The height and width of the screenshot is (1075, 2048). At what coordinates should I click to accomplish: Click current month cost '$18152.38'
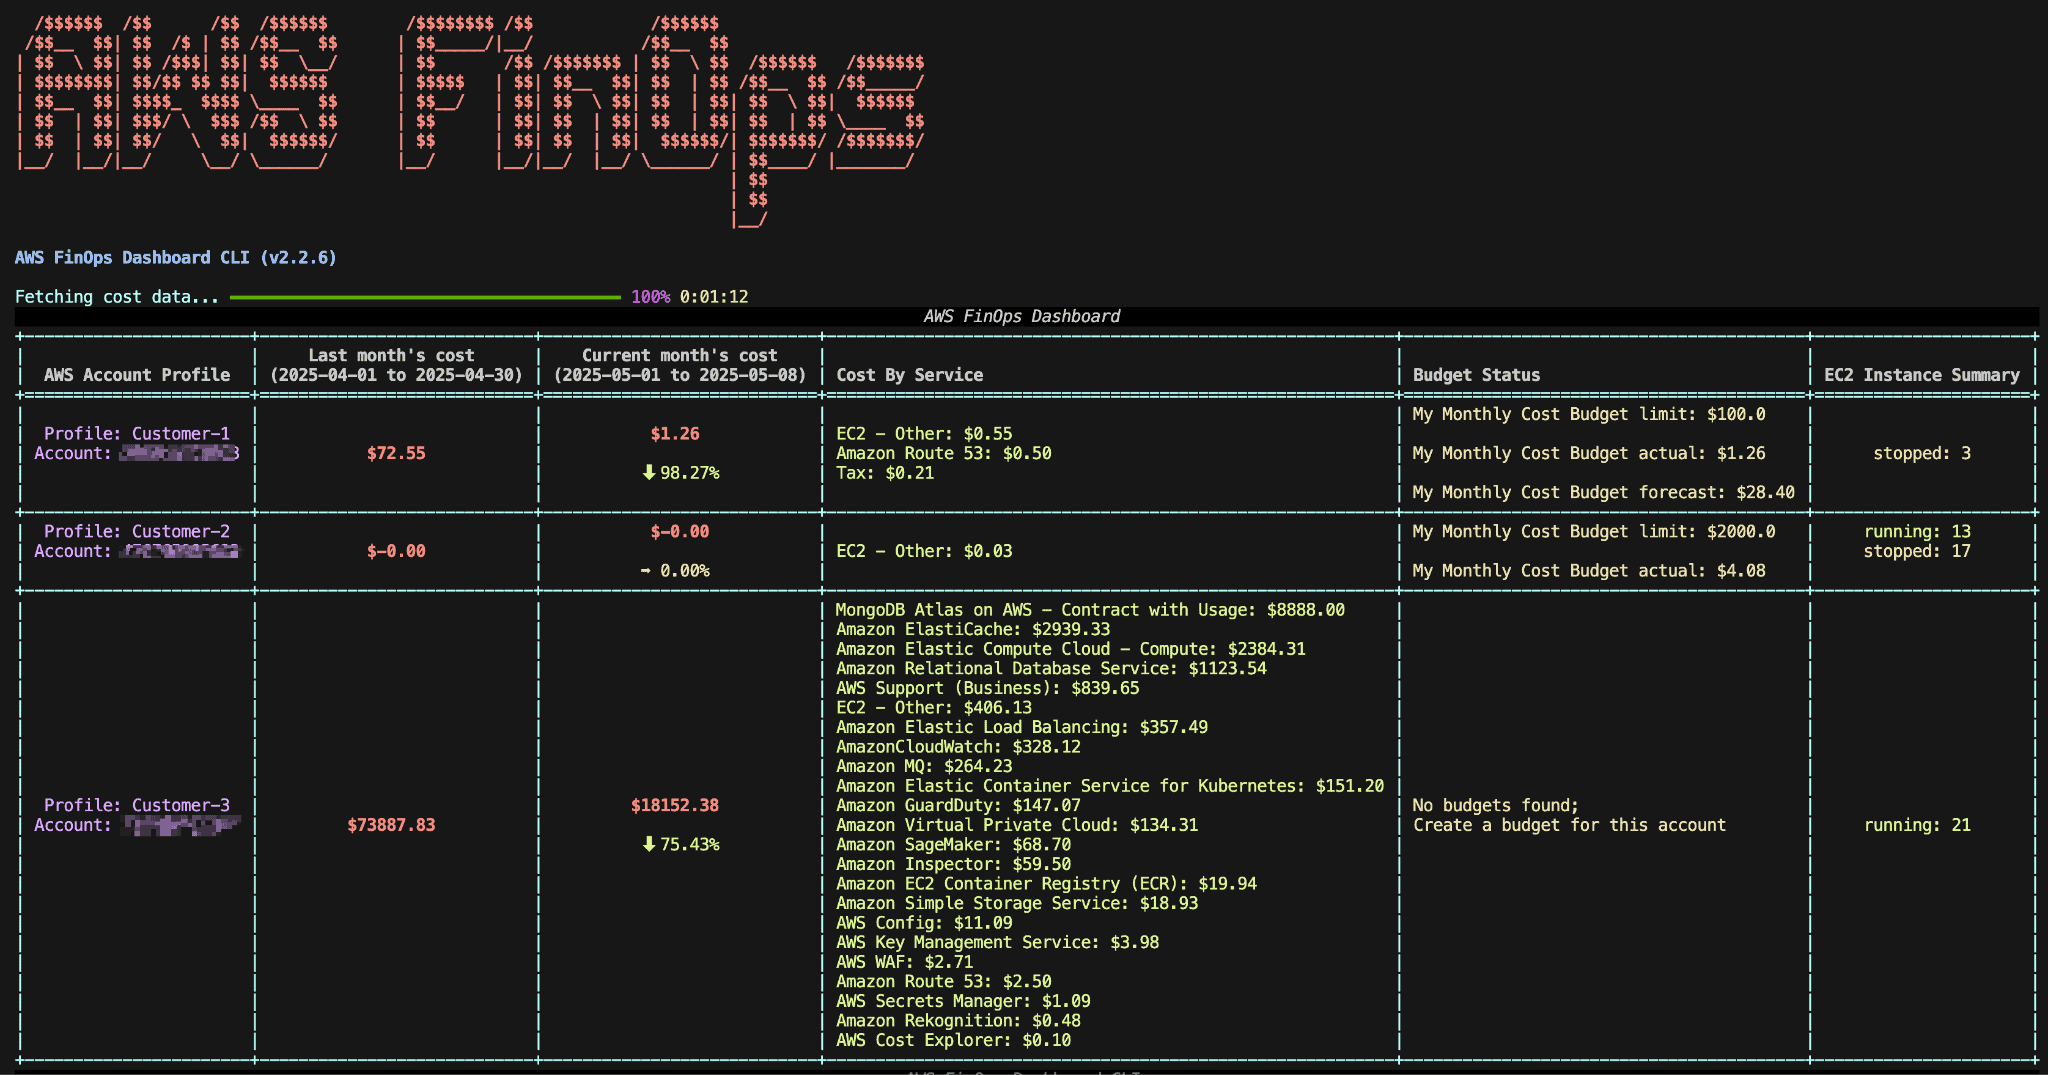(675, 806)
